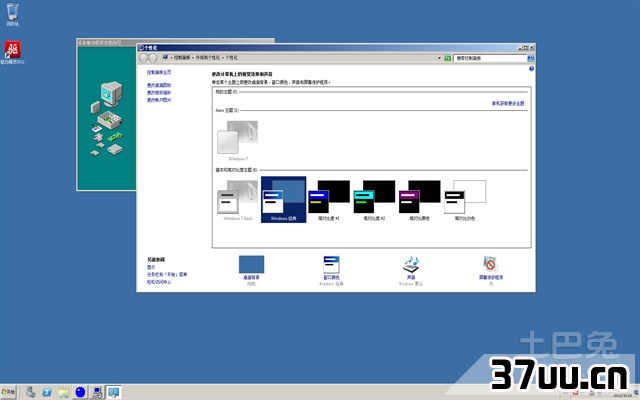Click the computer illustration in driver wizard window

click(x=107, y=118)
